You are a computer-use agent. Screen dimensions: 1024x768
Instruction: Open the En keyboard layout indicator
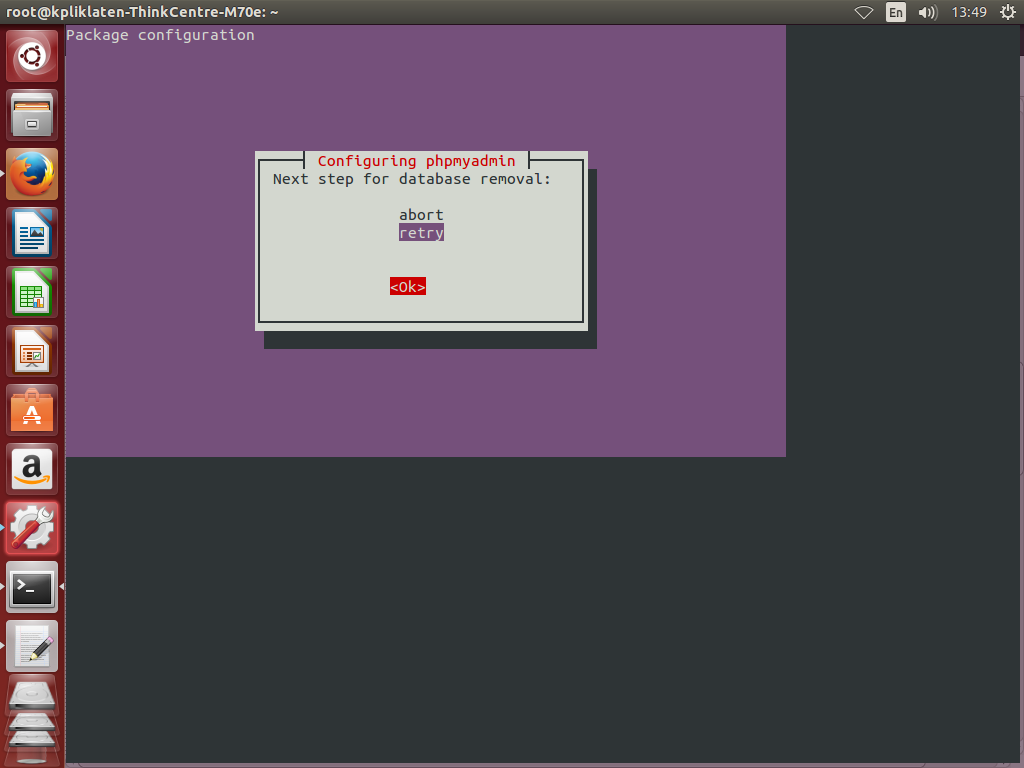(x=895, y=12)
